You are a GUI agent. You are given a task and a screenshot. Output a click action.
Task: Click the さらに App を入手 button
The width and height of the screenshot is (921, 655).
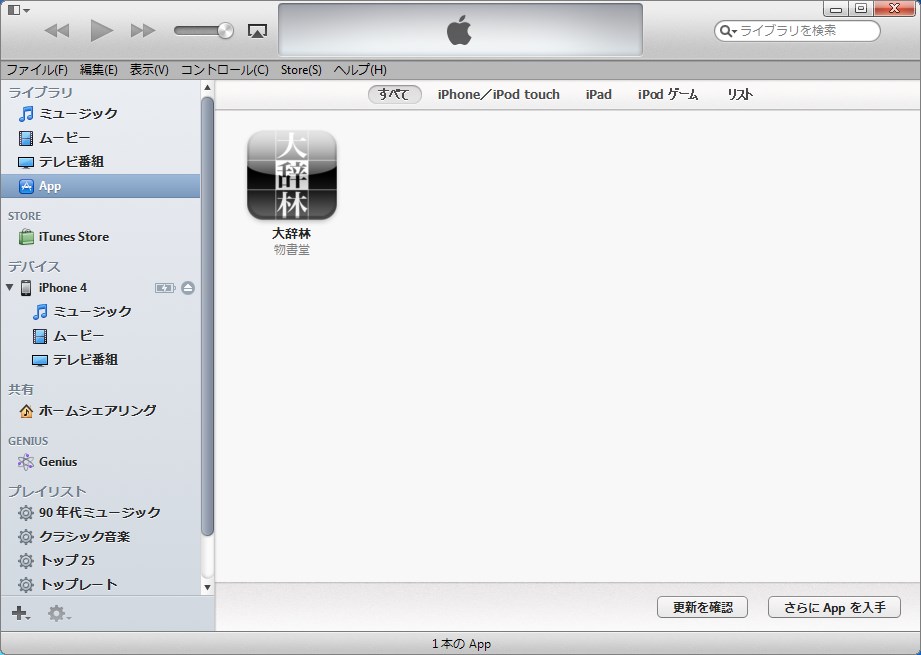tap(834, 607)
